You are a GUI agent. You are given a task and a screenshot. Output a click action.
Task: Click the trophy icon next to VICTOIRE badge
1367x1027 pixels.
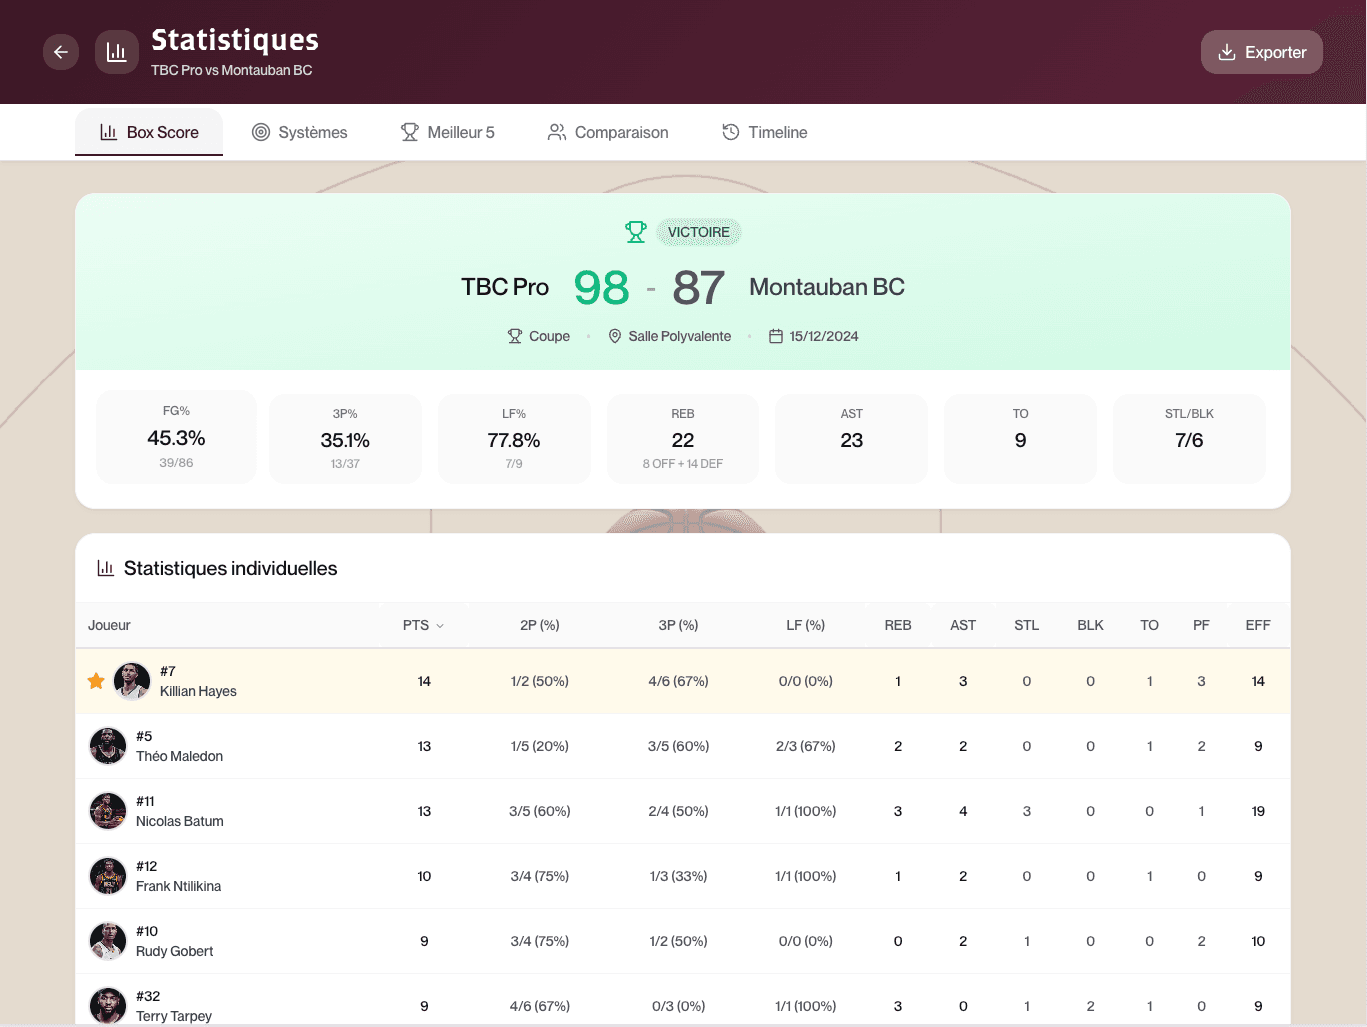tap(636, 231)
